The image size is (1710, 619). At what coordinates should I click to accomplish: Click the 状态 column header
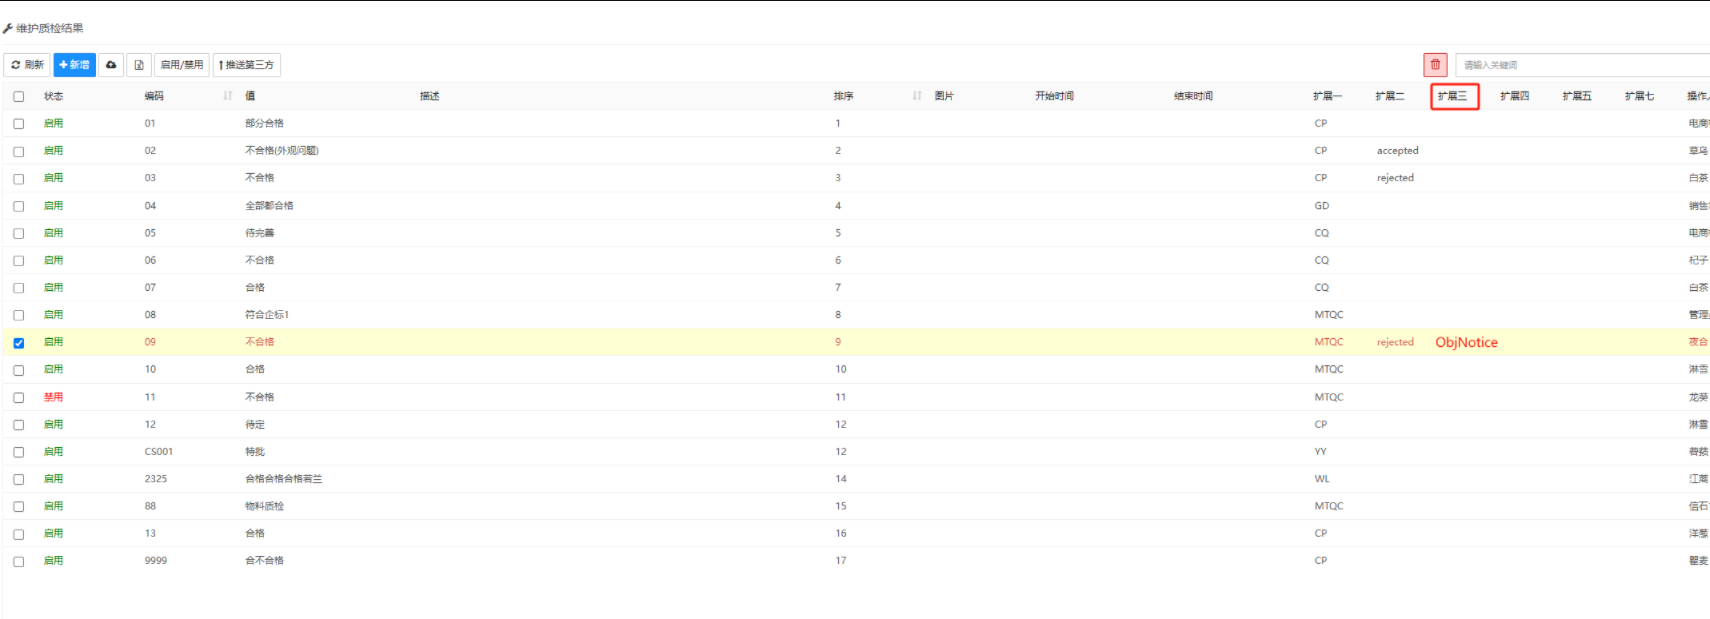pos(53,96)
